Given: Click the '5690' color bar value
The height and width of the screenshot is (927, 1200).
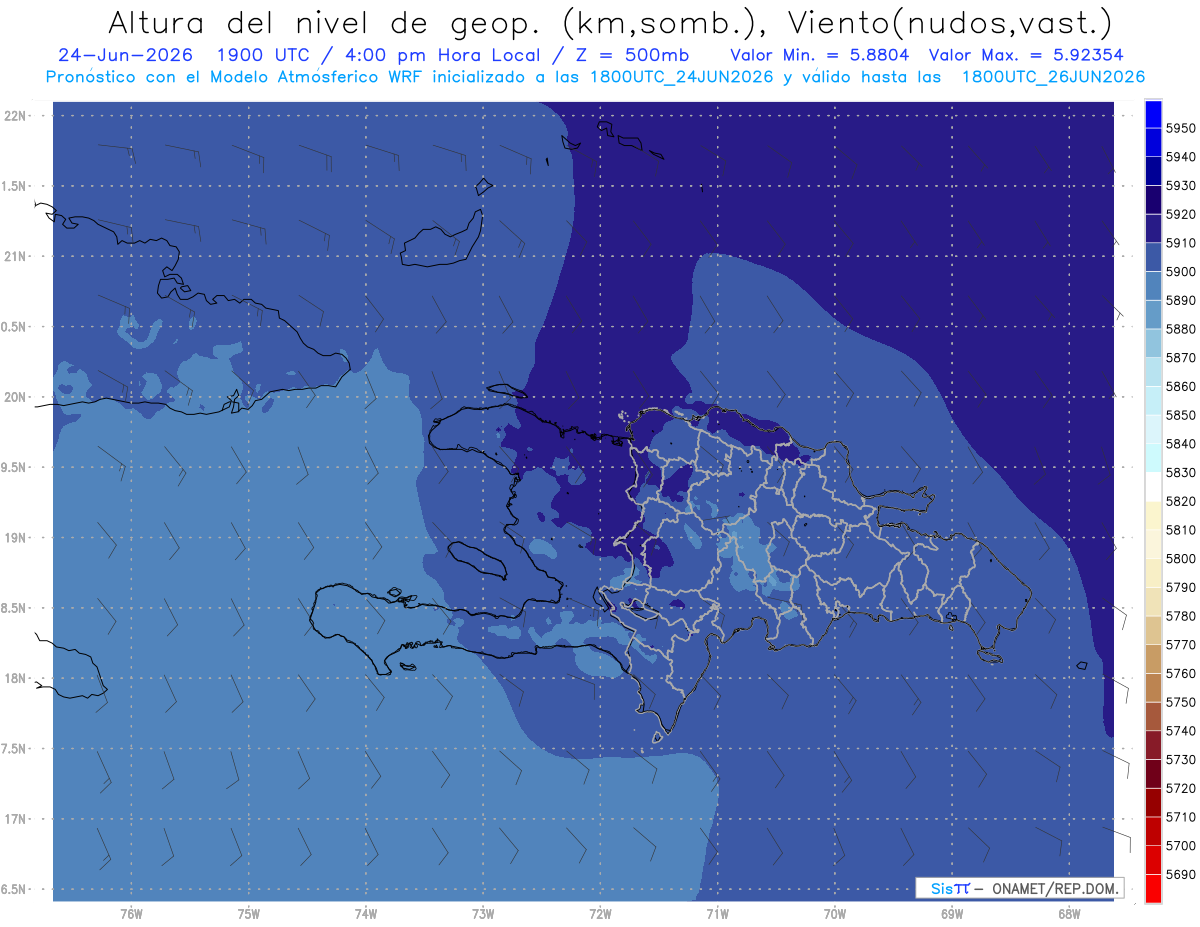Looking at the screenshot, I should click(x=1181, y=874).
